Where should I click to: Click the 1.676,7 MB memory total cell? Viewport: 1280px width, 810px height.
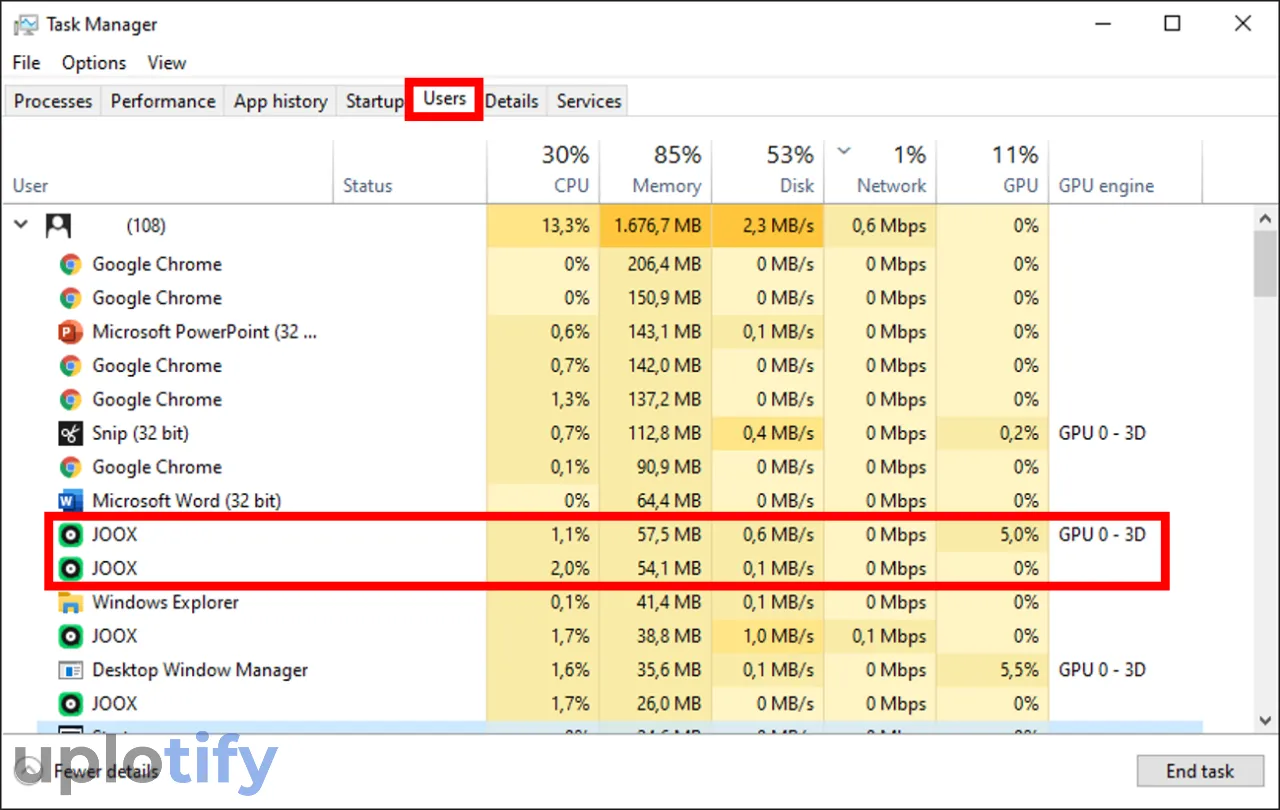pos(655,226)
